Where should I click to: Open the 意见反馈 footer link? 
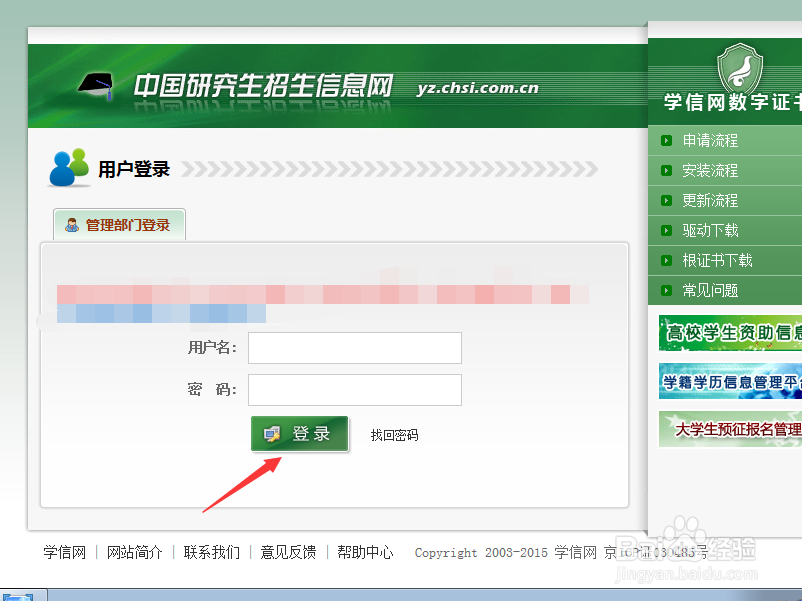coord(288,552)
